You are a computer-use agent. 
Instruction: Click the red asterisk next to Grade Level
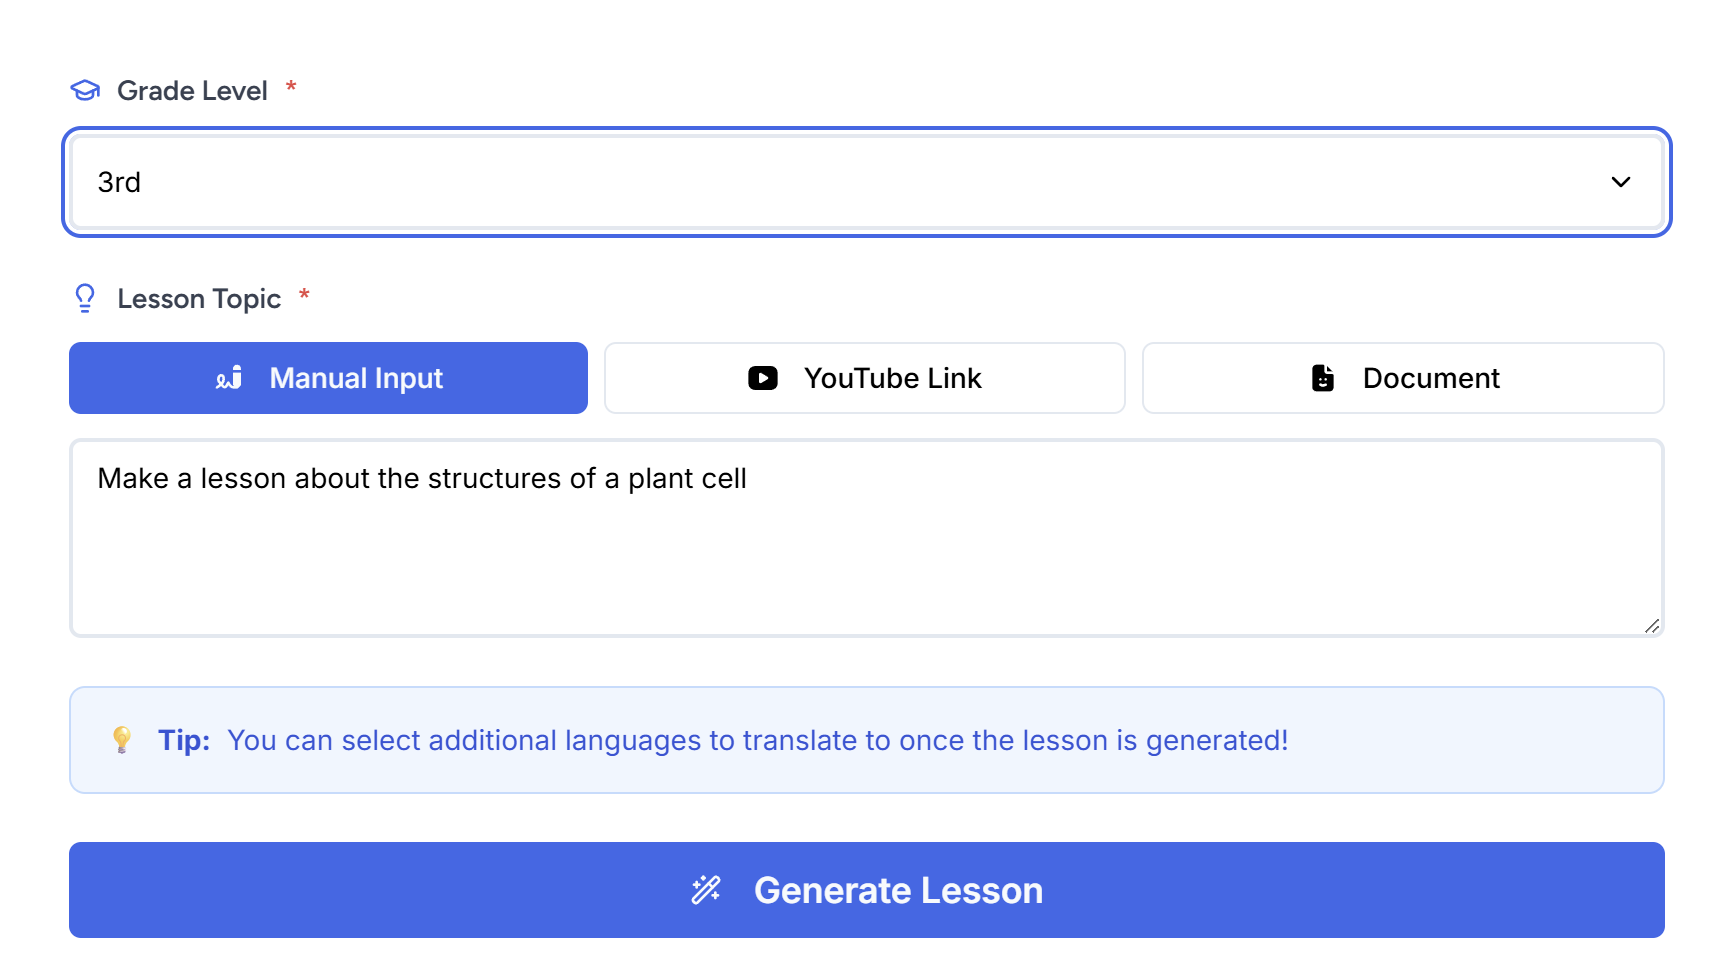(290, 88)
